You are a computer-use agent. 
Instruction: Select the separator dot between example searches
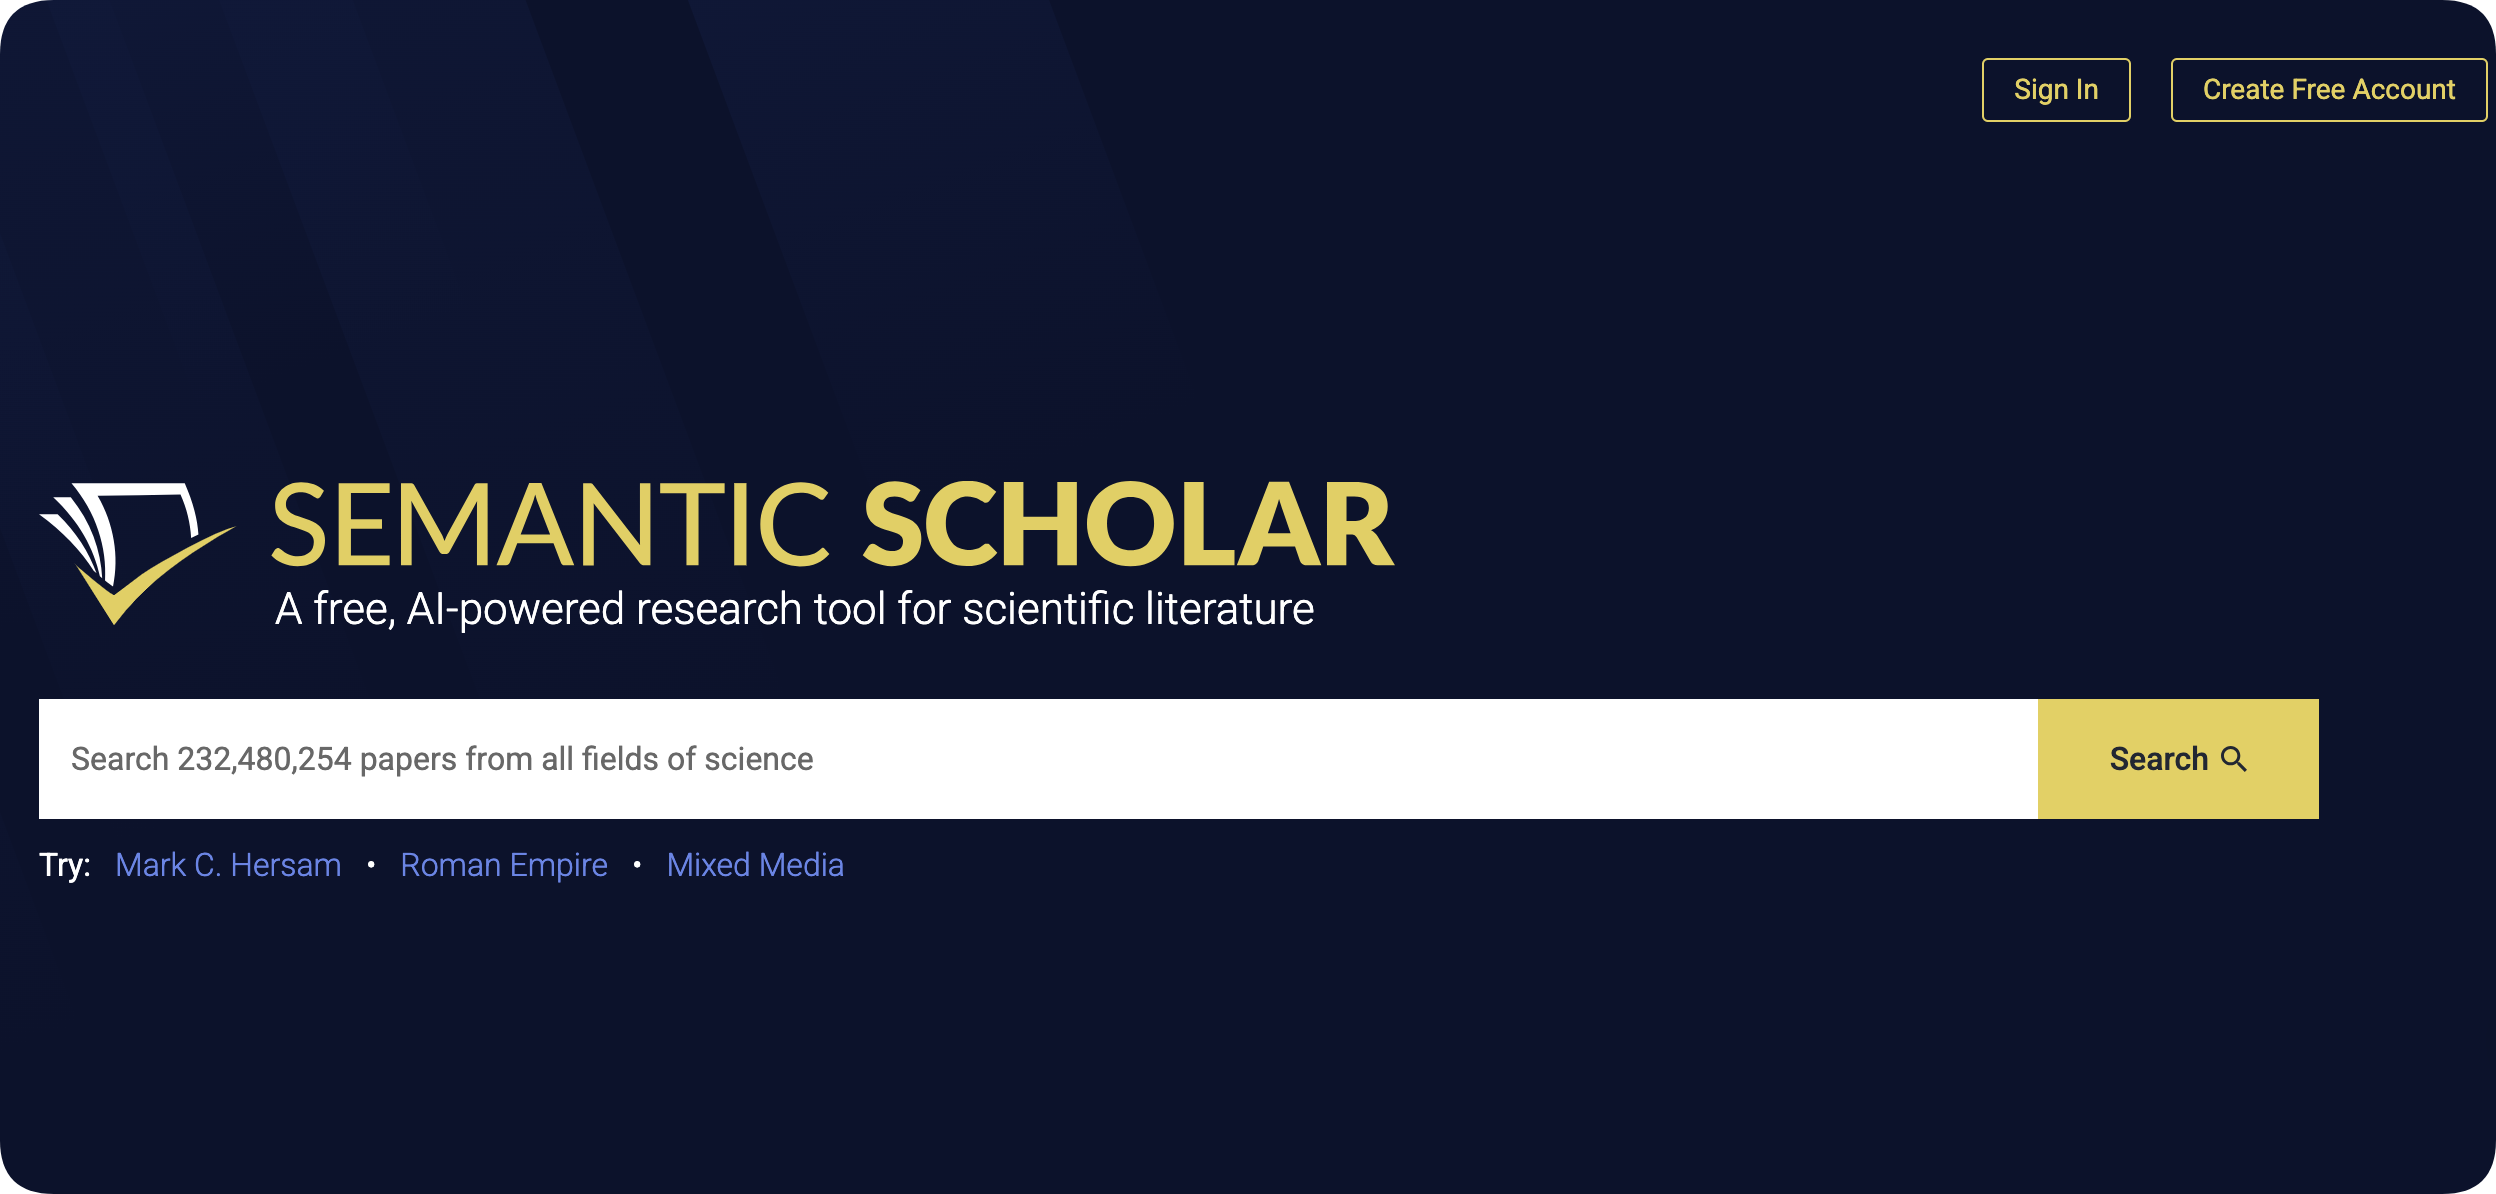(372, 864)
